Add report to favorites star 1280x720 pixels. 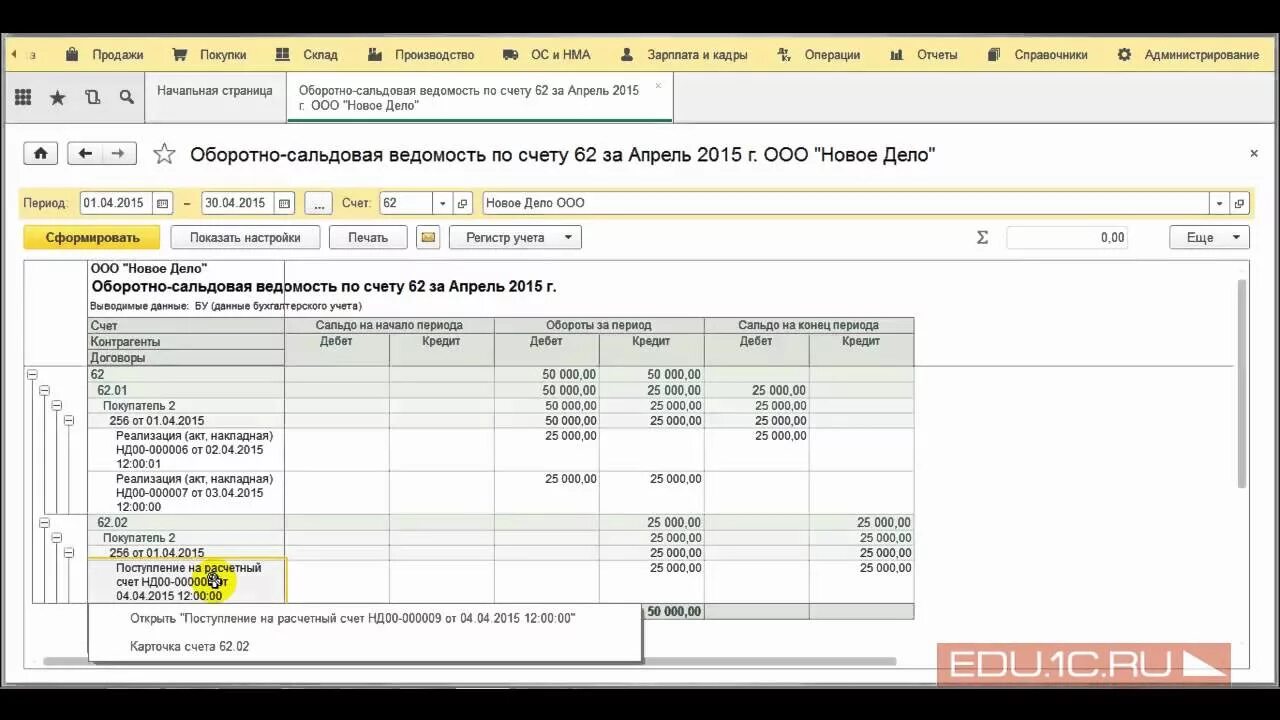click(x=164, y=154)
